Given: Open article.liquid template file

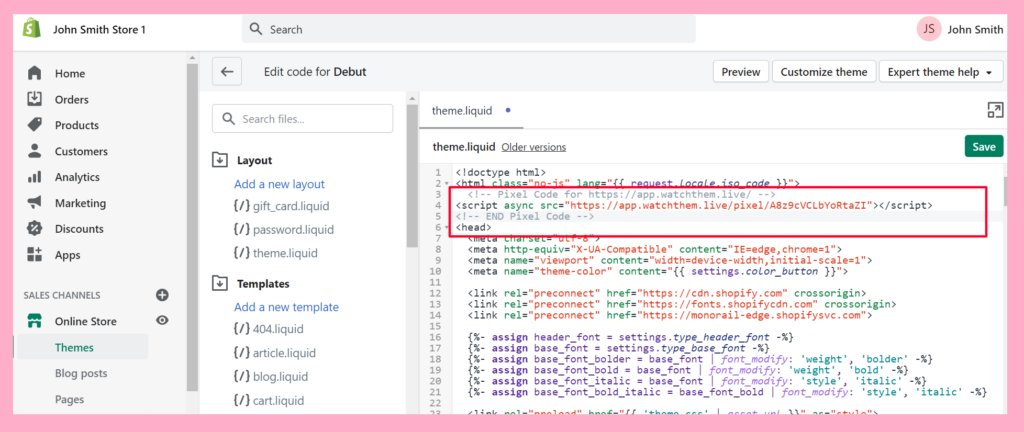Looking at the screenshot, I should (x=274, y=353).
